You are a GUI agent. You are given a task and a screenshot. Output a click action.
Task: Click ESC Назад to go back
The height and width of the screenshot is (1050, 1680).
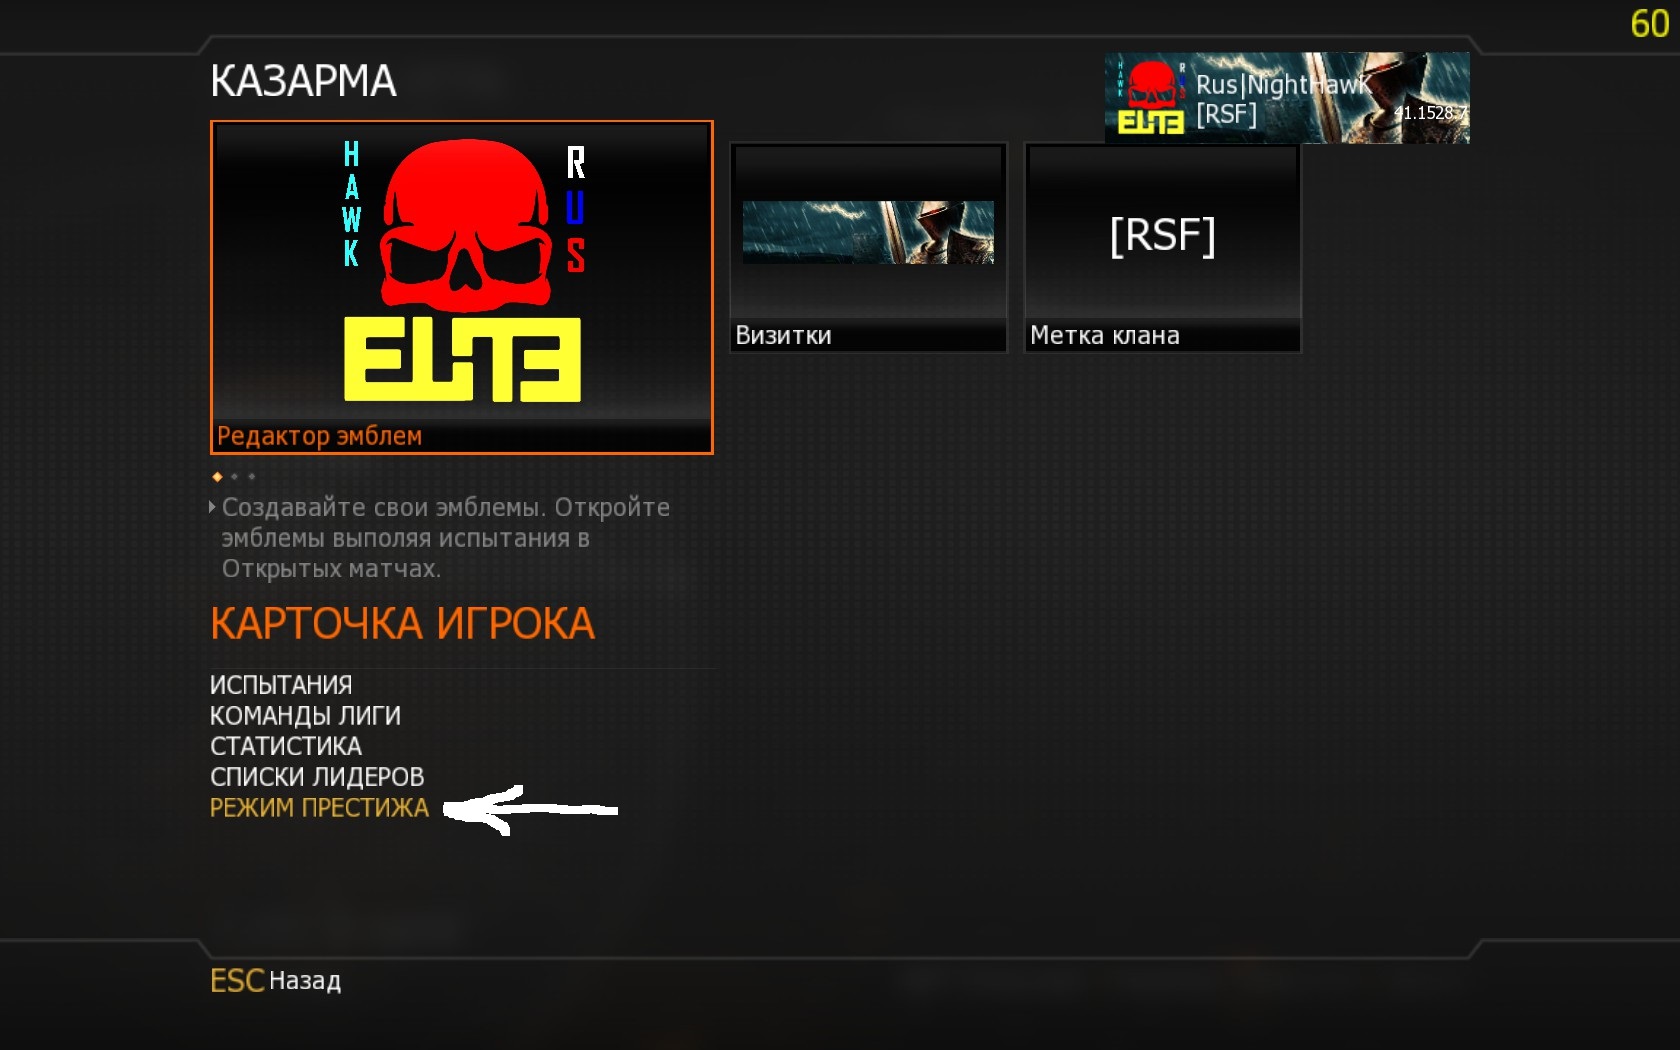point(276,981)
